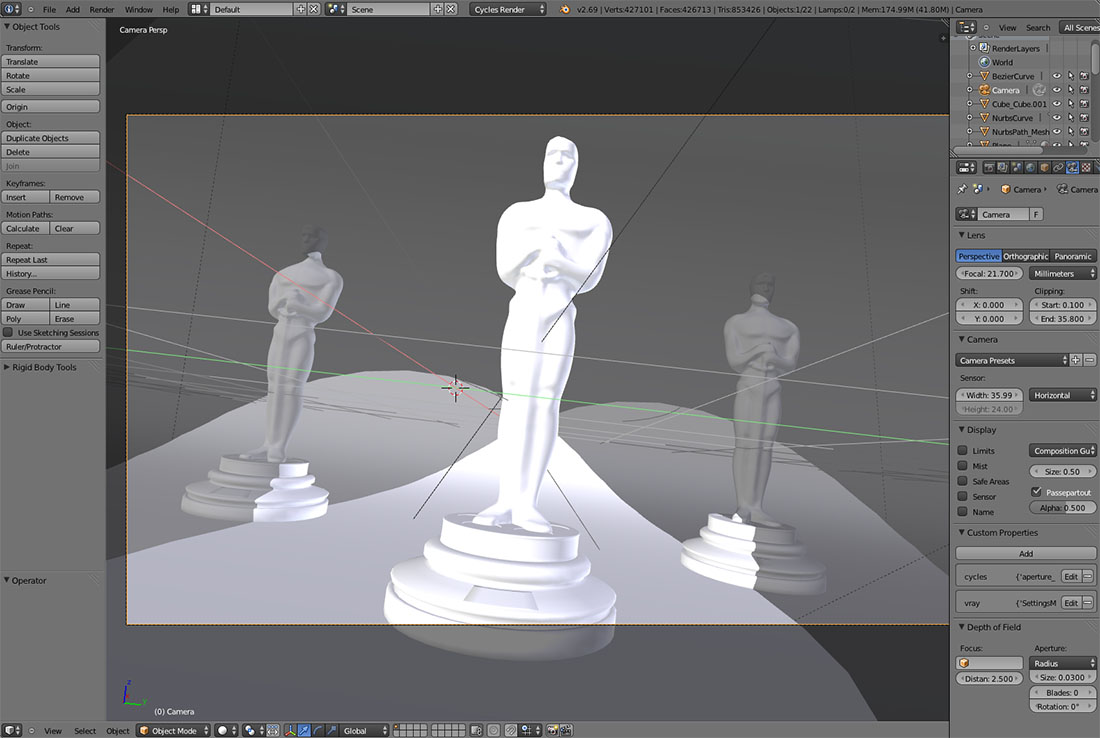The height and width of the screenshot is (738, 1100).
Task: Select the translate manipulator arrow icon
Action: pos(304,730)
